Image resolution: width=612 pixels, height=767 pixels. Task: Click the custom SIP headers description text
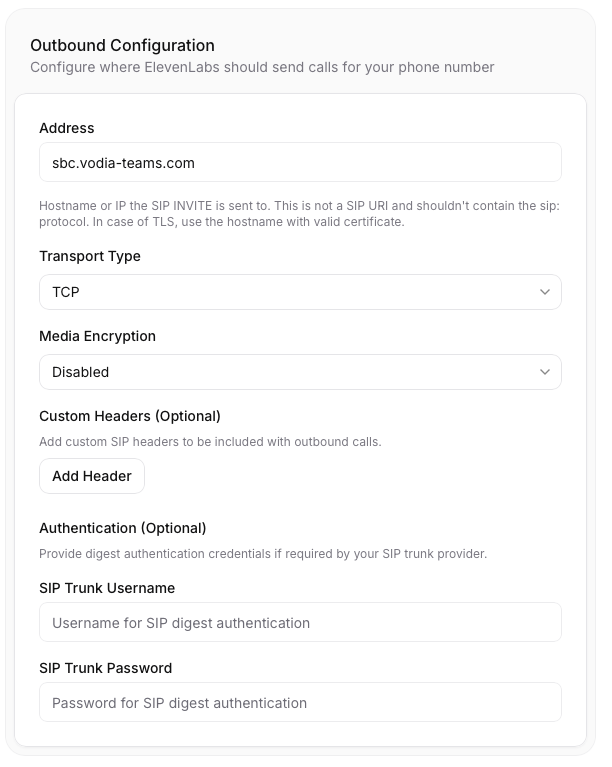(210, 441)
